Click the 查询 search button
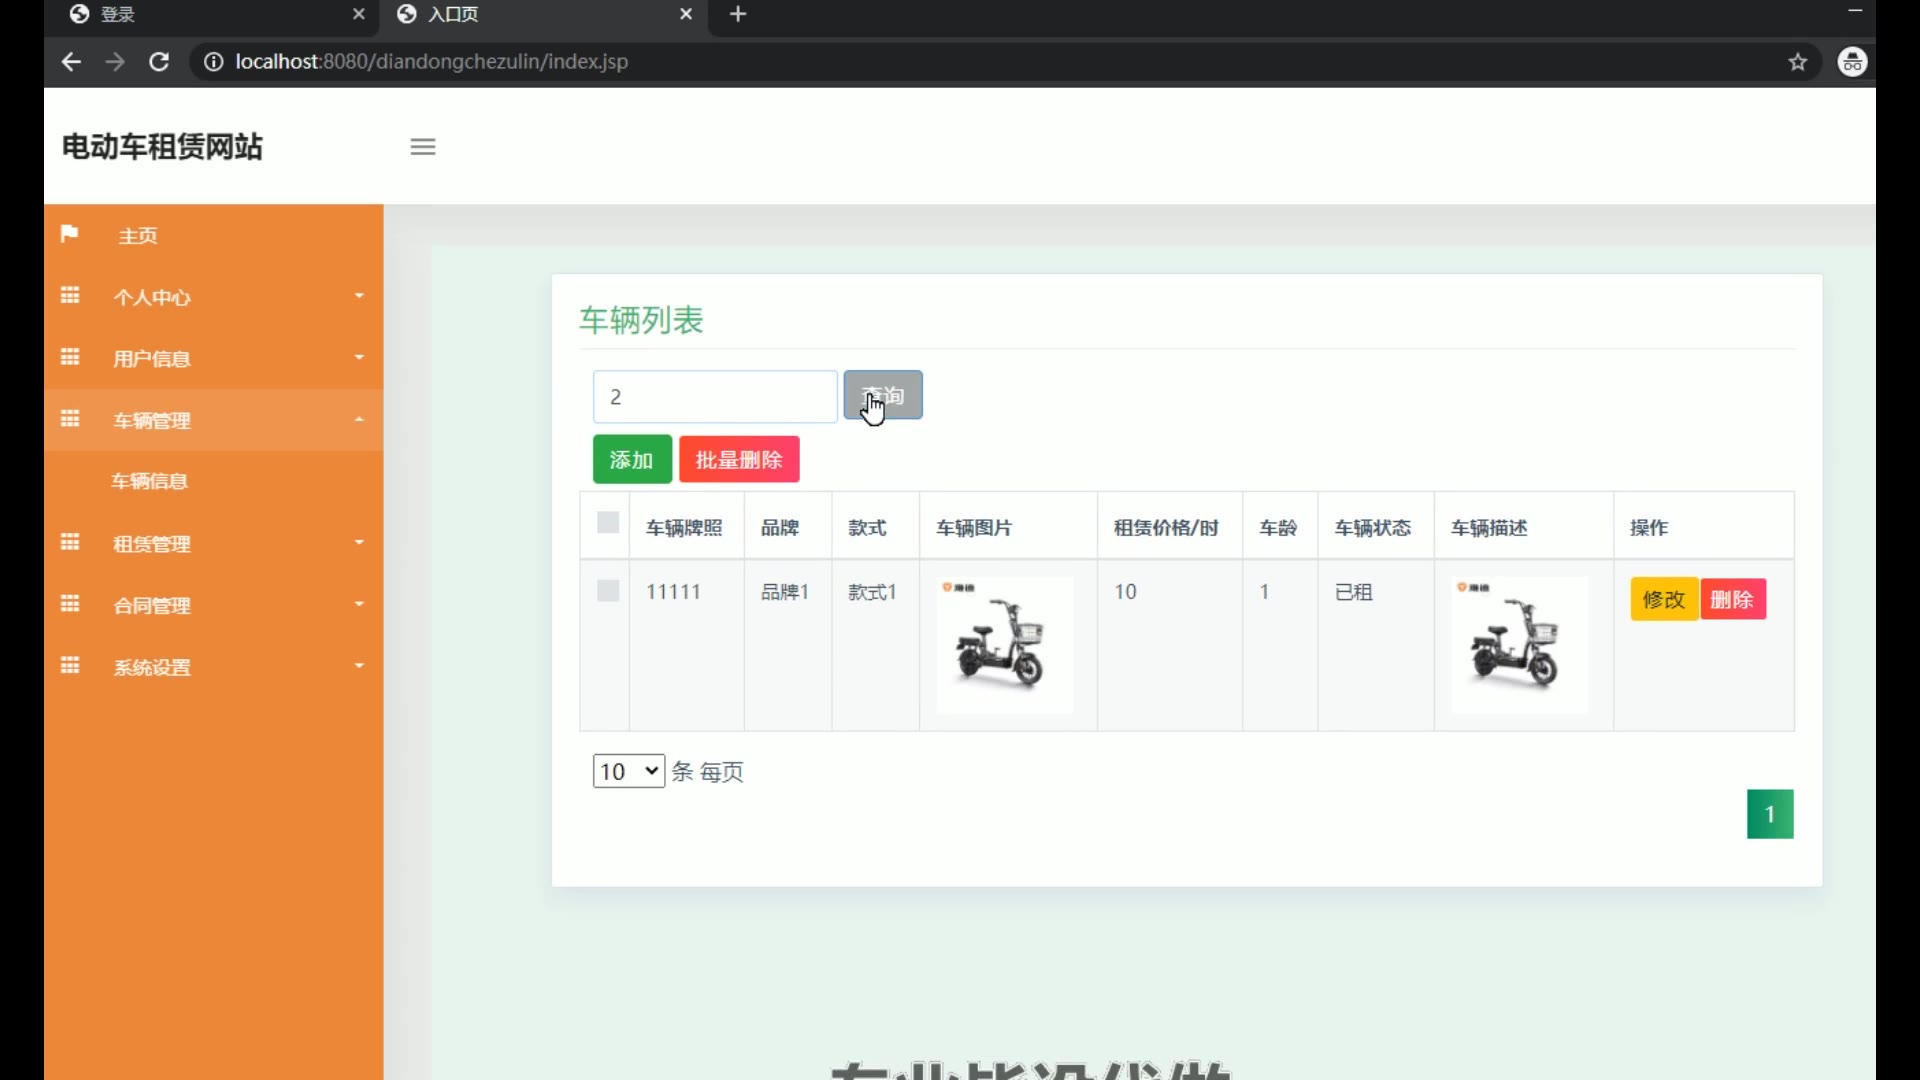The width and height of the screenshot is (1920, 1080). [x=883, y=395]
